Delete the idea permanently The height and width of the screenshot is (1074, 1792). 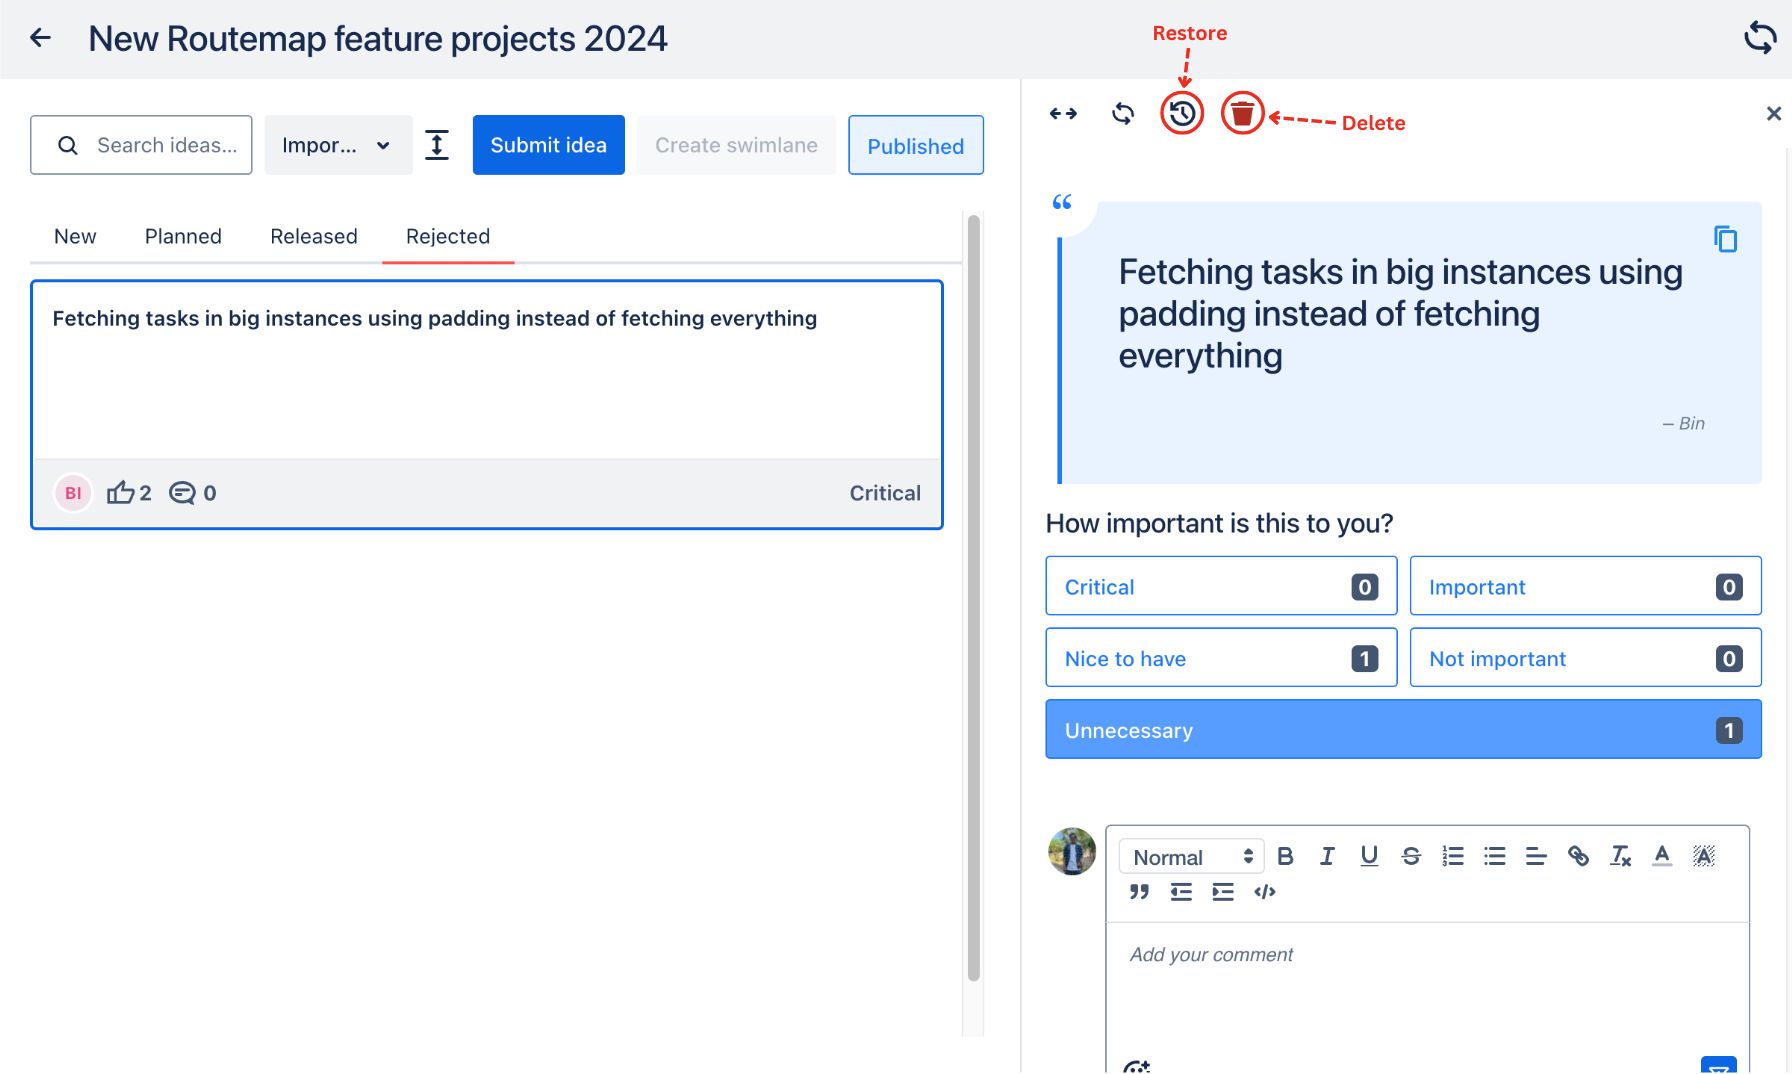tap(1242, 113)
